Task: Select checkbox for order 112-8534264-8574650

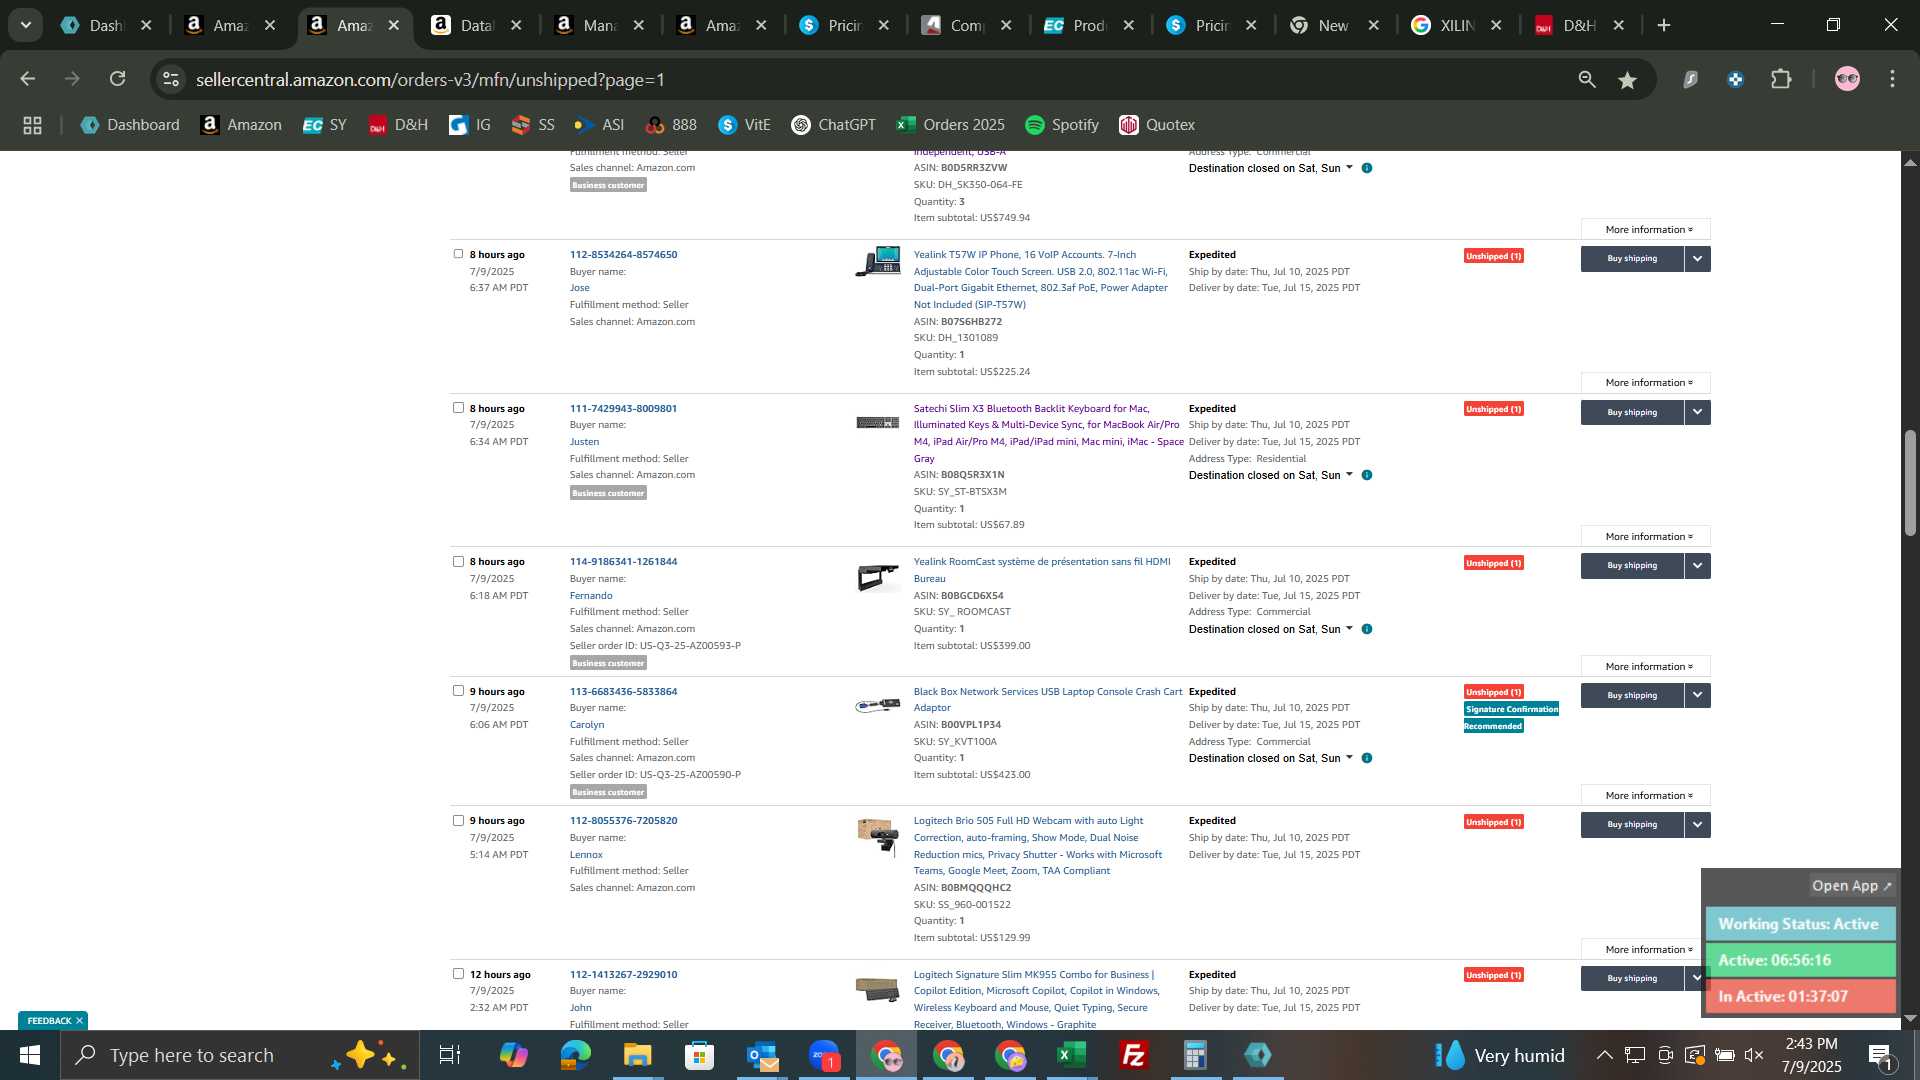Action: (x=458, y=254)
